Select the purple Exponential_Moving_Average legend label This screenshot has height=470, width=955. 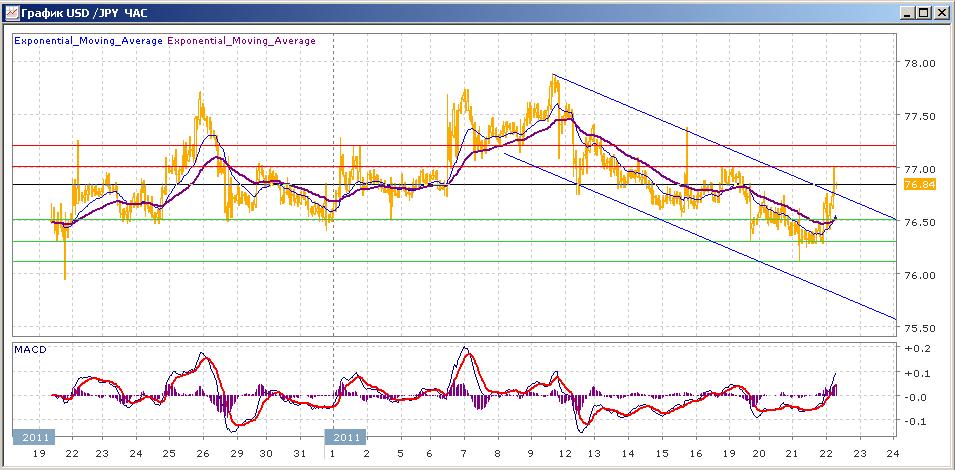pos(241,41)
